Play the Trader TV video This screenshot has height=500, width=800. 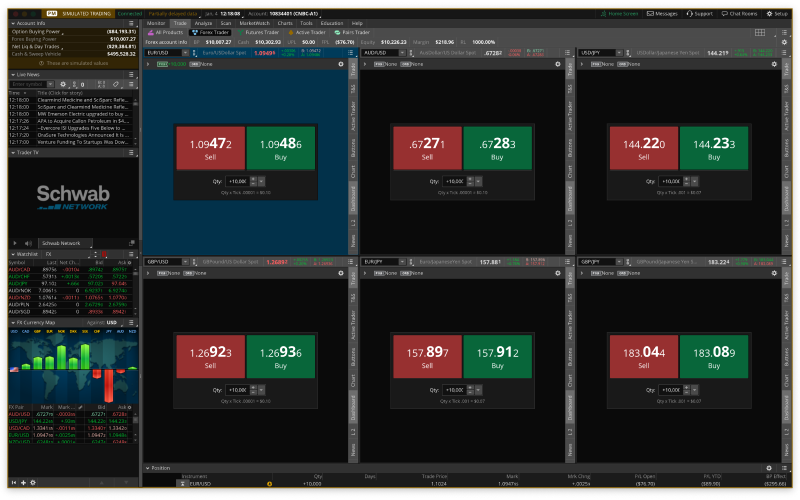coord(15,243)
